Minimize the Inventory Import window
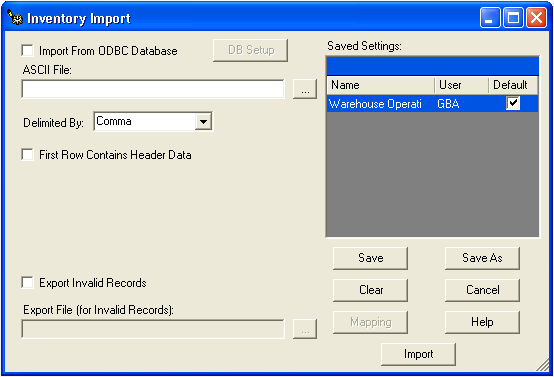 (x=490, y=18)
